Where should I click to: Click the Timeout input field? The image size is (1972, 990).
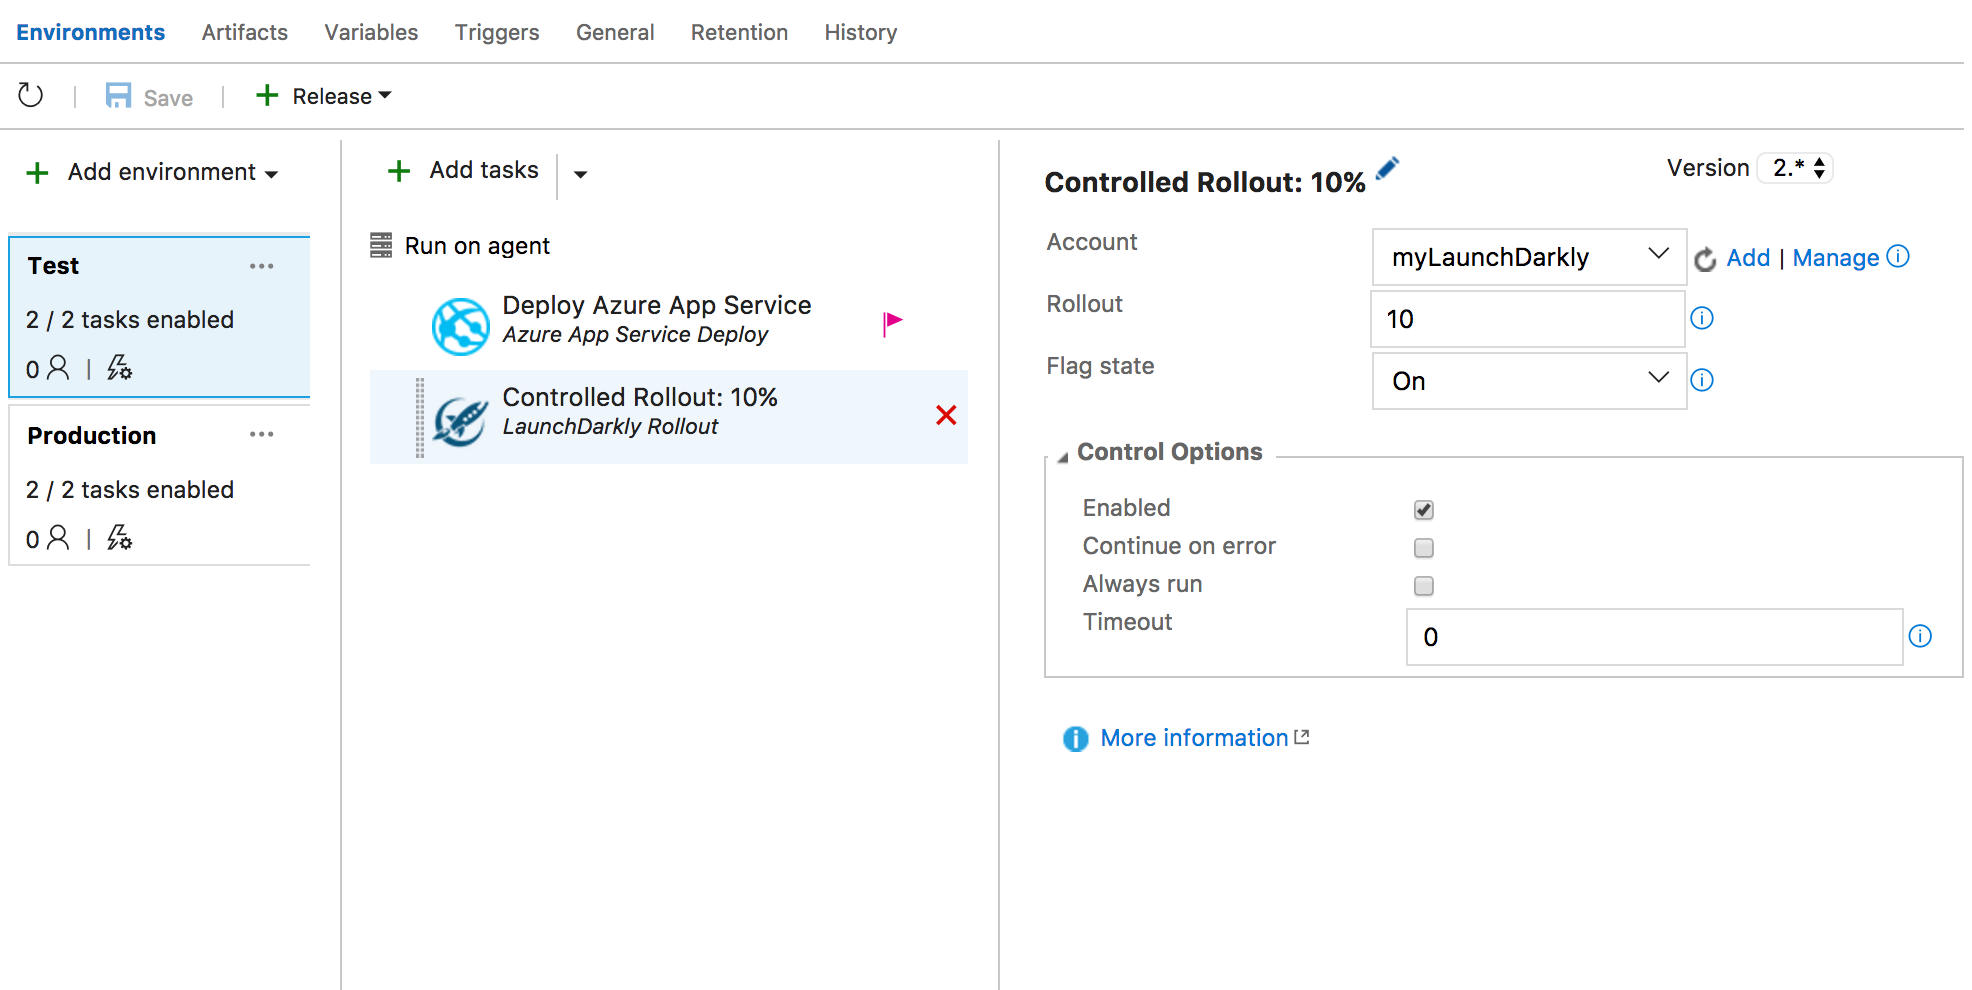pos(1654,637)
